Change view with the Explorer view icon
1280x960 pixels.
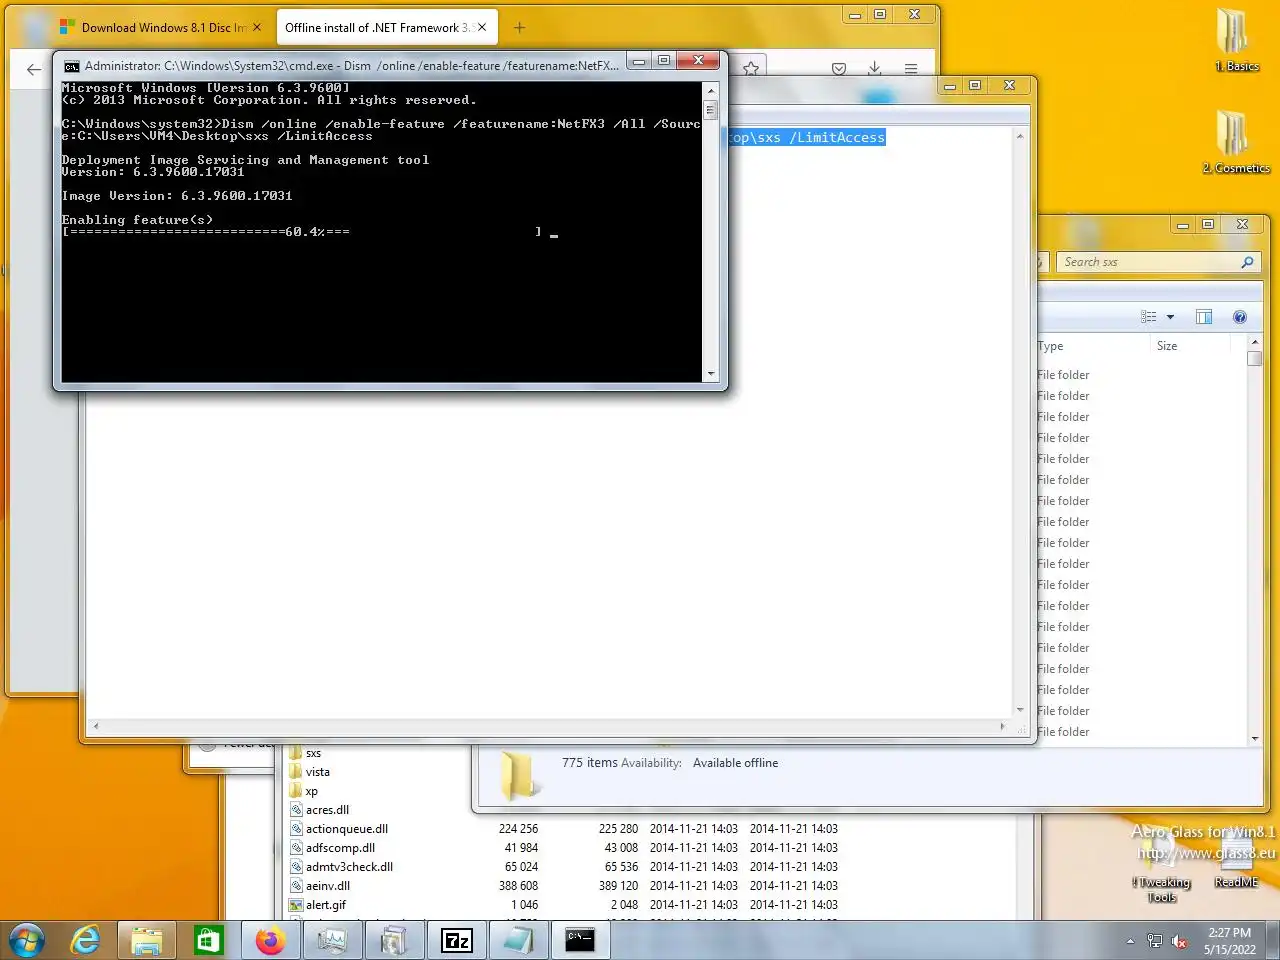pos(1149,317)
